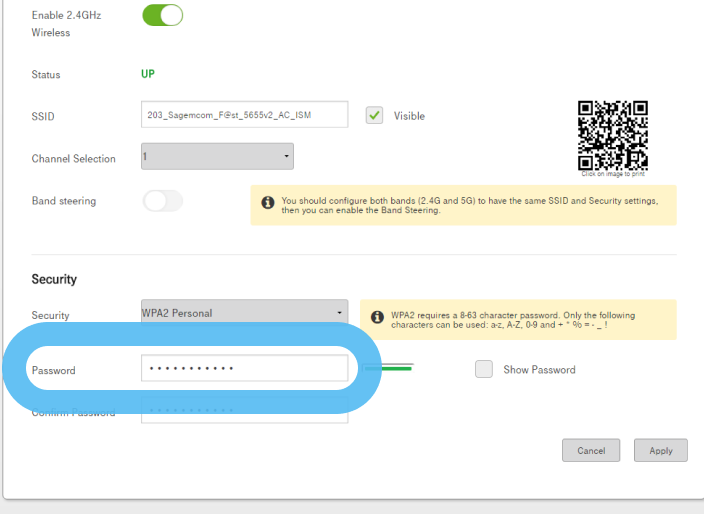Click the 'Click on image to print' caption
The width and height of the screenshot is (704, 514).
click(x=614, y=174)
